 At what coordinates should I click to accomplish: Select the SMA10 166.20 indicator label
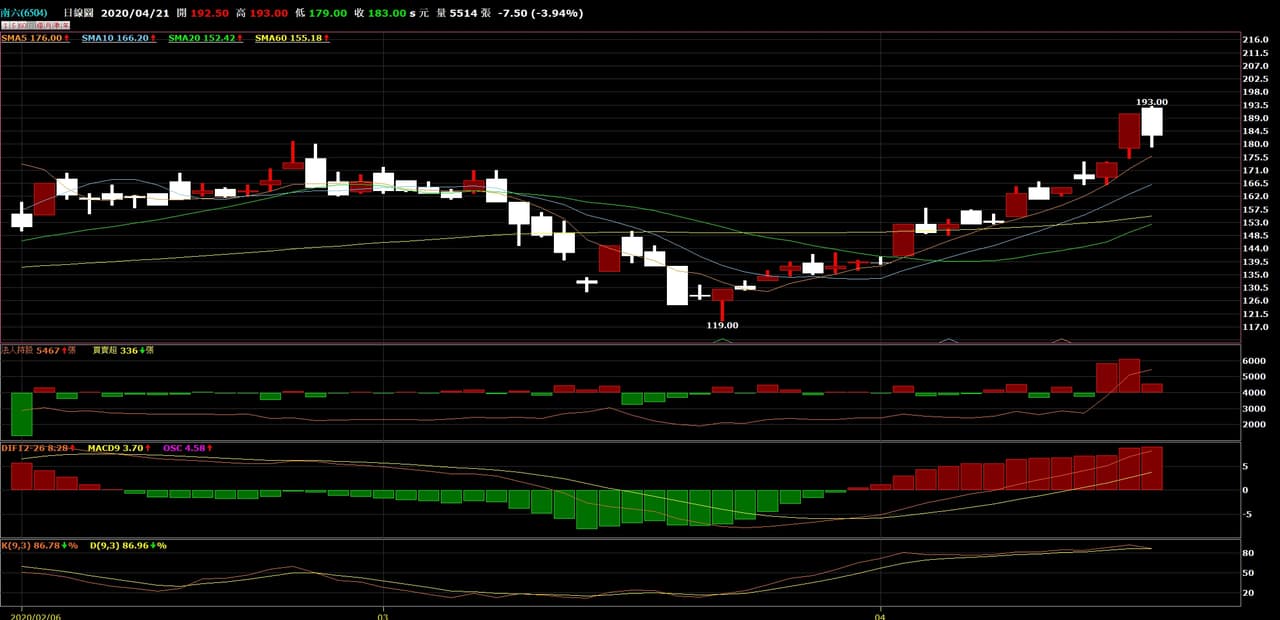[119, 38]
